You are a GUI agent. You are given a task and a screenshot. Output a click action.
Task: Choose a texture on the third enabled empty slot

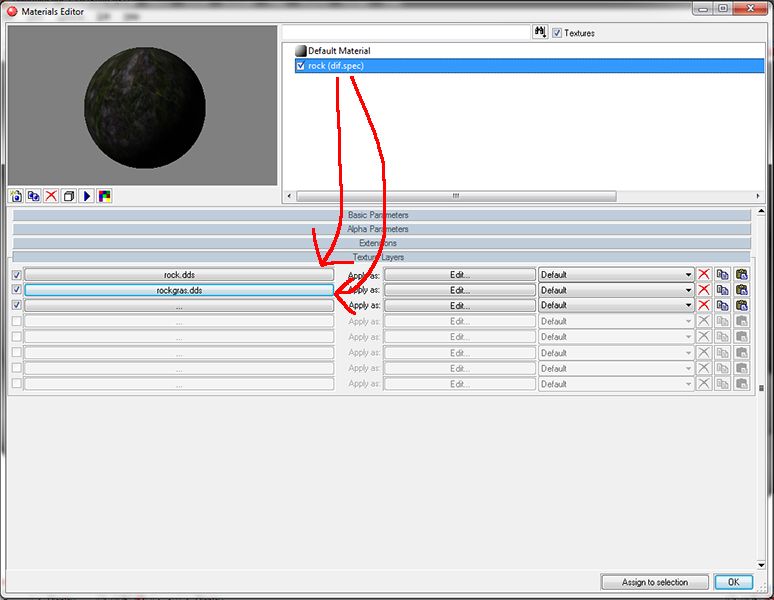click(x=179, y=305)
